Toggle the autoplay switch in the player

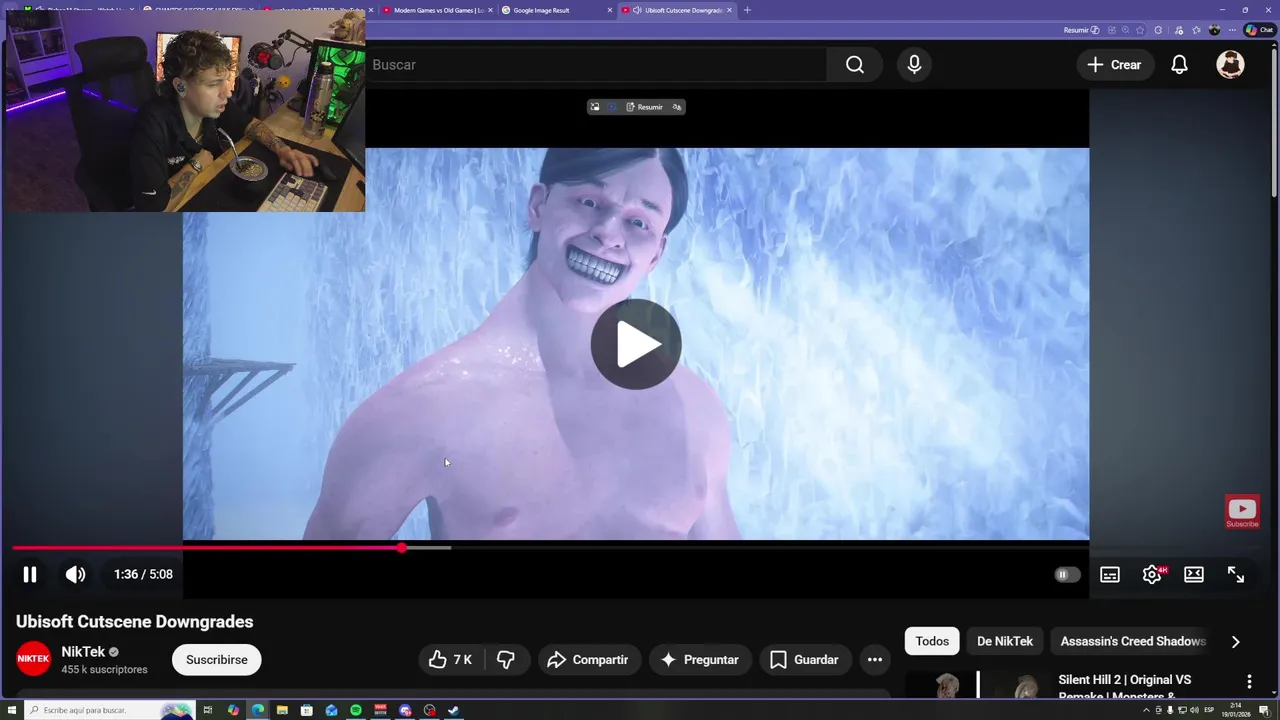click(1067, 574)
